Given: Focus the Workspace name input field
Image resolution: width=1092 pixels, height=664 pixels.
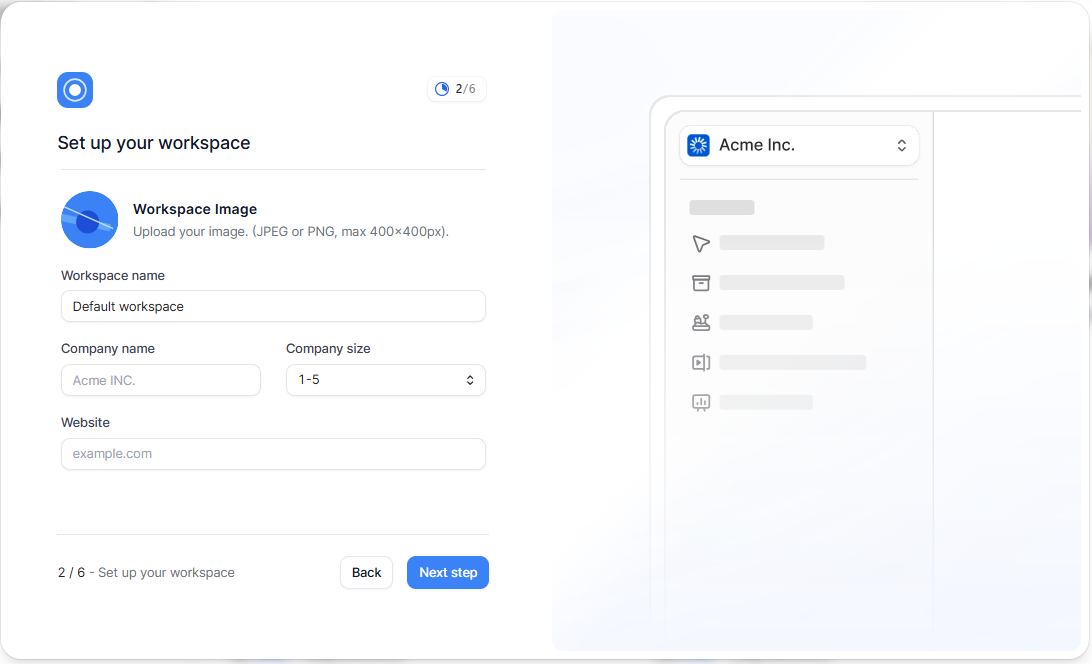Looking at the screenshot, I should coord(273,307).
